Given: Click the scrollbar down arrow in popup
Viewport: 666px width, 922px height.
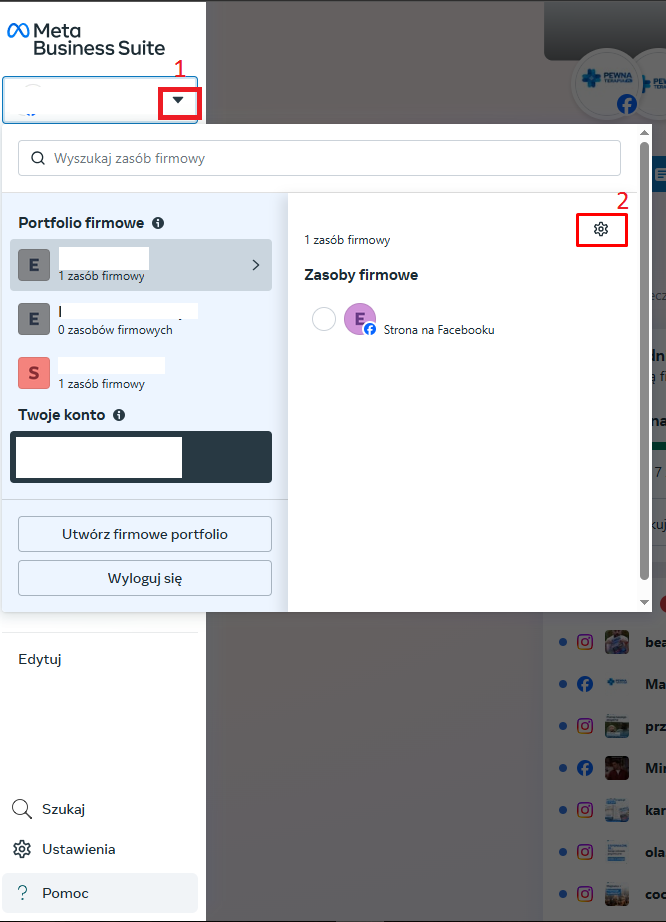Looking at the screenshot, I should pos(645,602).
